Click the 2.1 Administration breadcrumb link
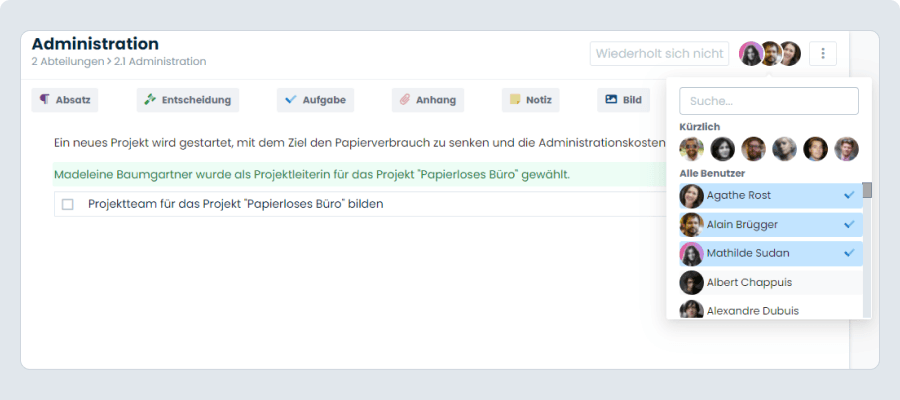Viewport: 900px width, 400px height. click(x=160, y=61)
